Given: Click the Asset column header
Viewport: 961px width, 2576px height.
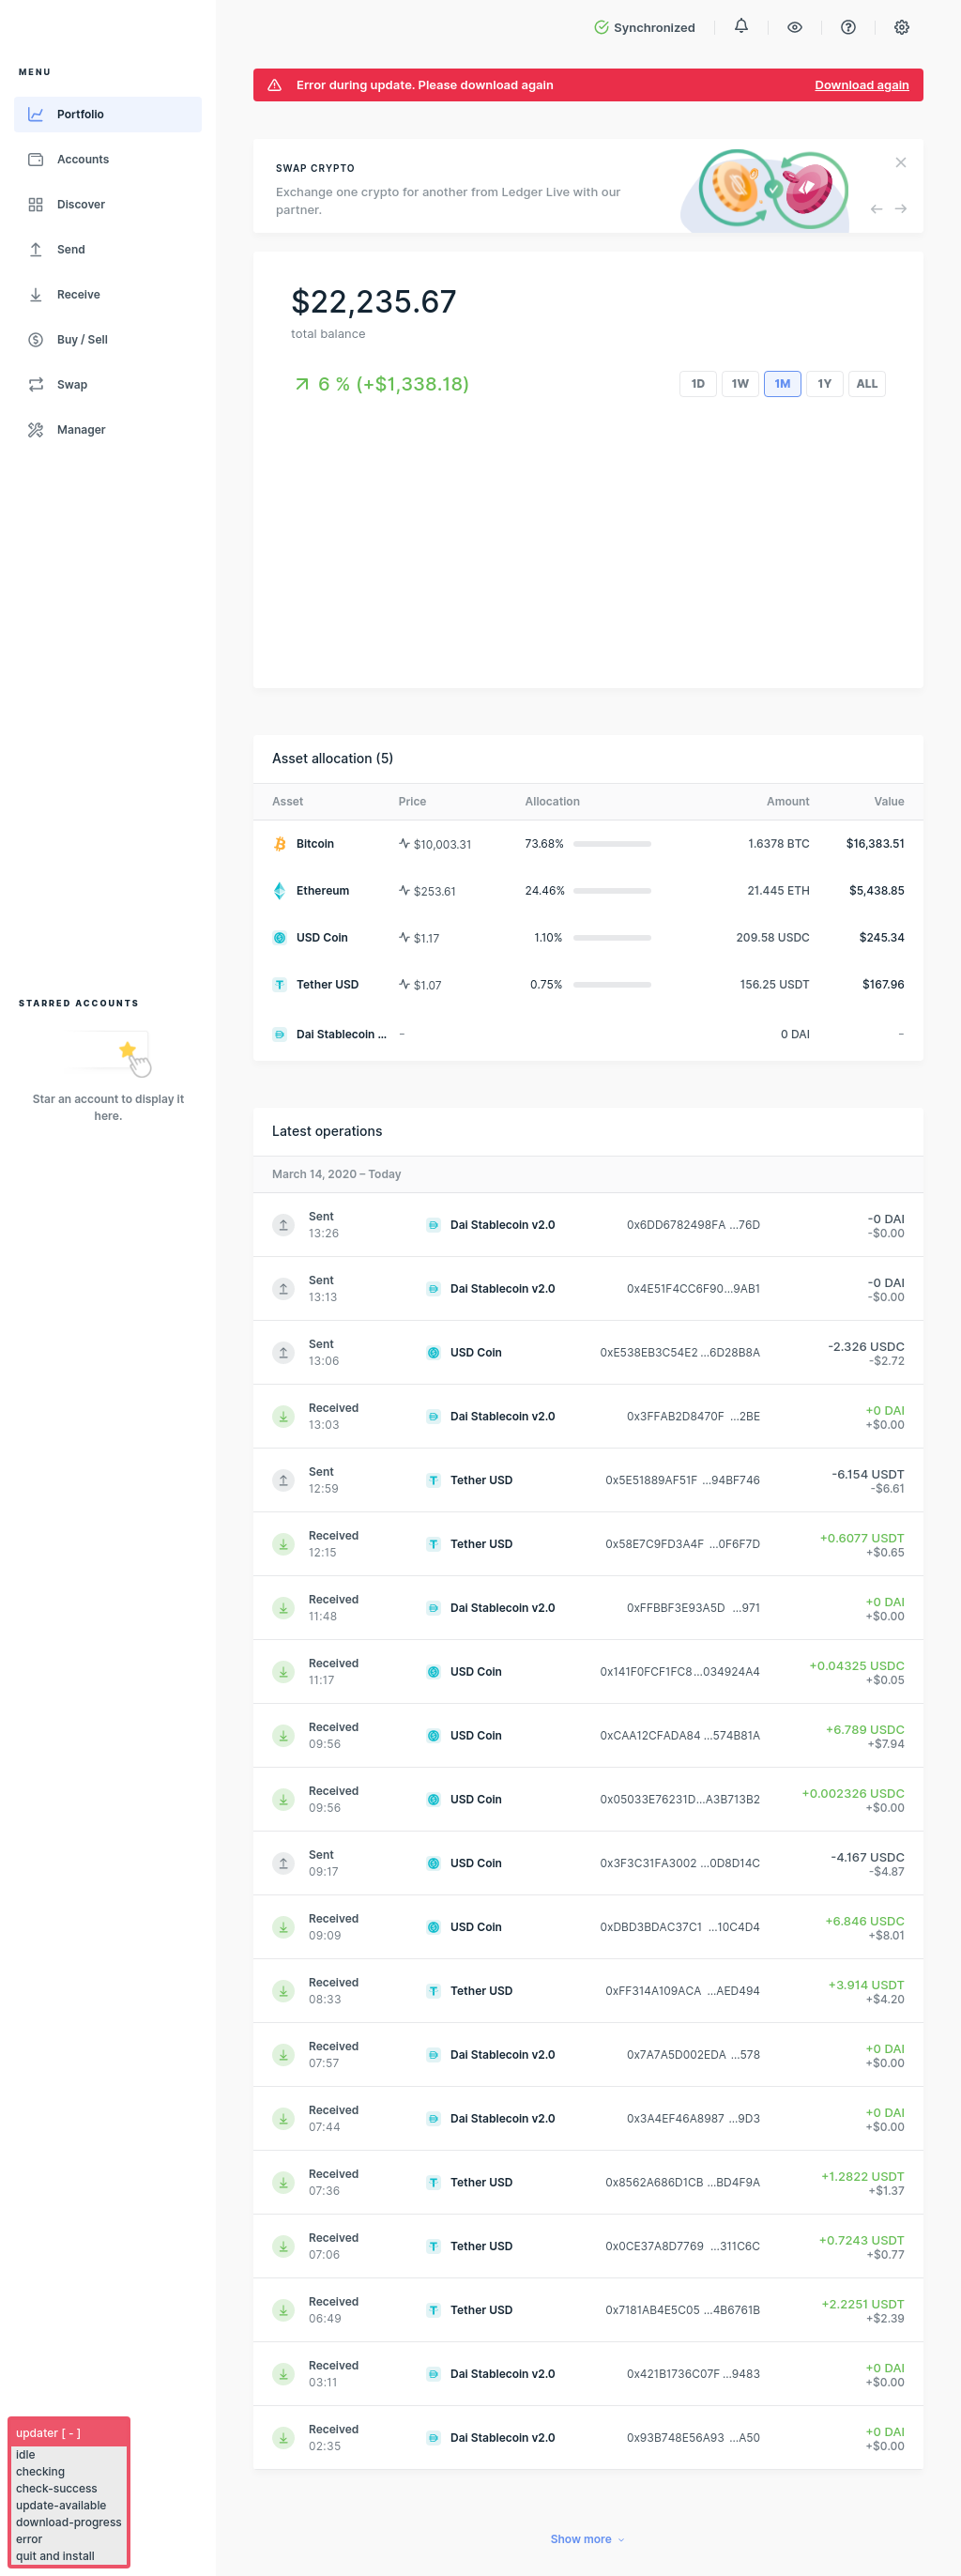Looking at the screenshot, I should pyautogui.click(x=288, y=802).
